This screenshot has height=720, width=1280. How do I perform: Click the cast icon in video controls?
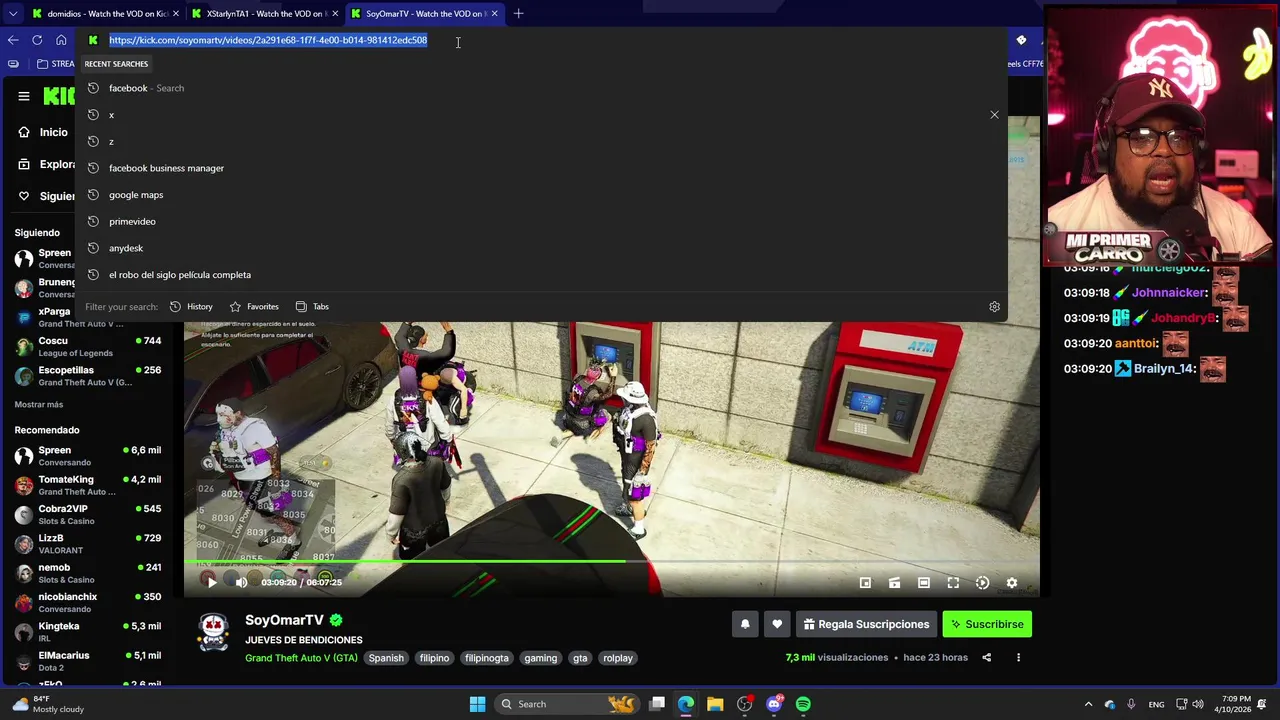click(895, 583)
